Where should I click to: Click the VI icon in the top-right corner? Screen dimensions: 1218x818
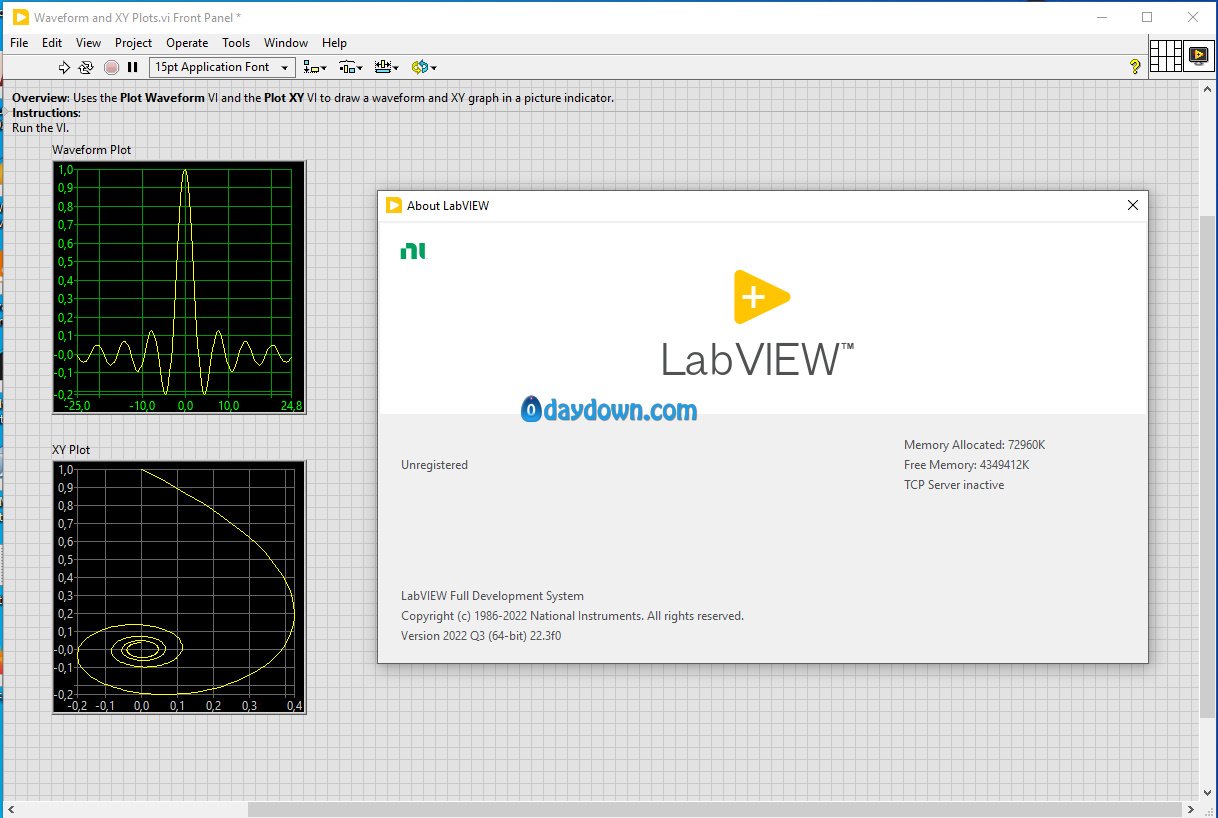point(1198,55)
